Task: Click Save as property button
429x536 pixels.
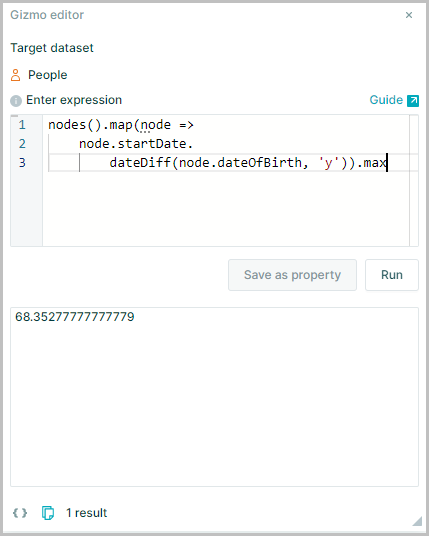Action: pyautogui.click(x=292, y=275)
